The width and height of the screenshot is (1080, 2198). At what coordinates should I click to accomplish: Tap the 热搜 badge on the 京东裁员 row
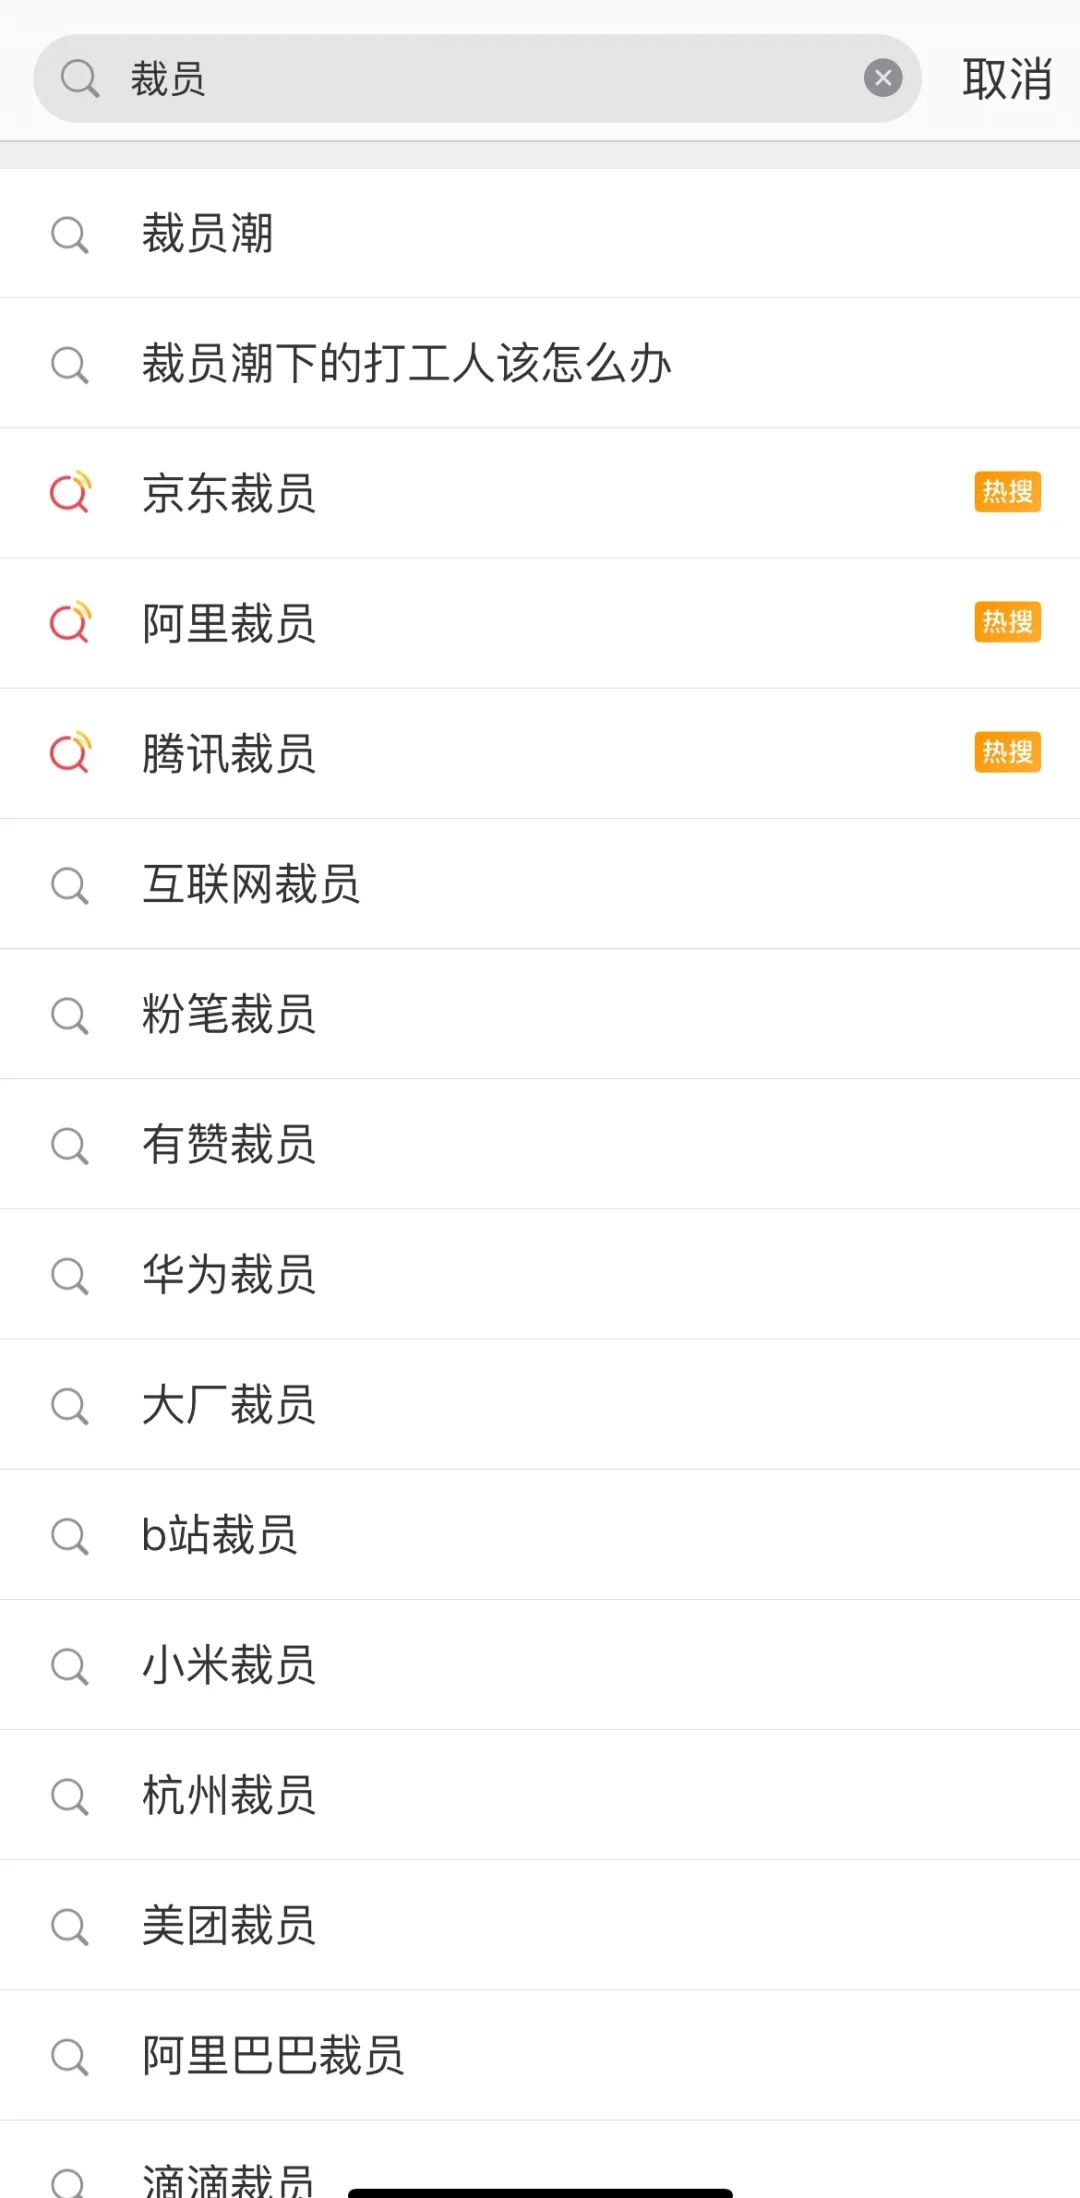pyautogui.click(x=1007, y=492)
